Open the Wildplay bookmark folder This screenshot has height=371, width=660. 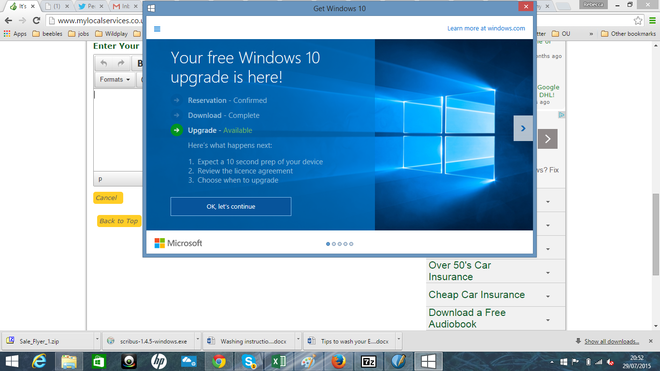point(111,34)
